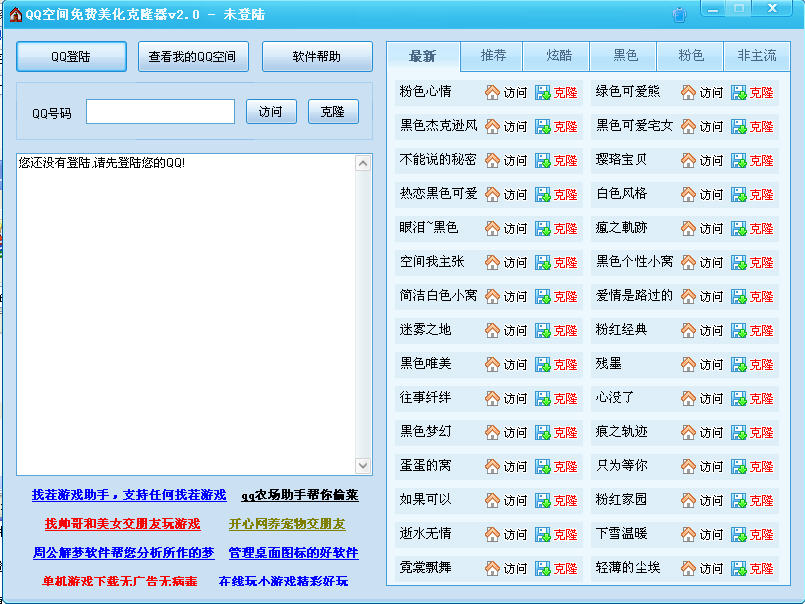Image resolution: width=805 pixels, height=604 pixels.
Task: Click the clone disk icon for 粉红经典
Action: [739, 330]
